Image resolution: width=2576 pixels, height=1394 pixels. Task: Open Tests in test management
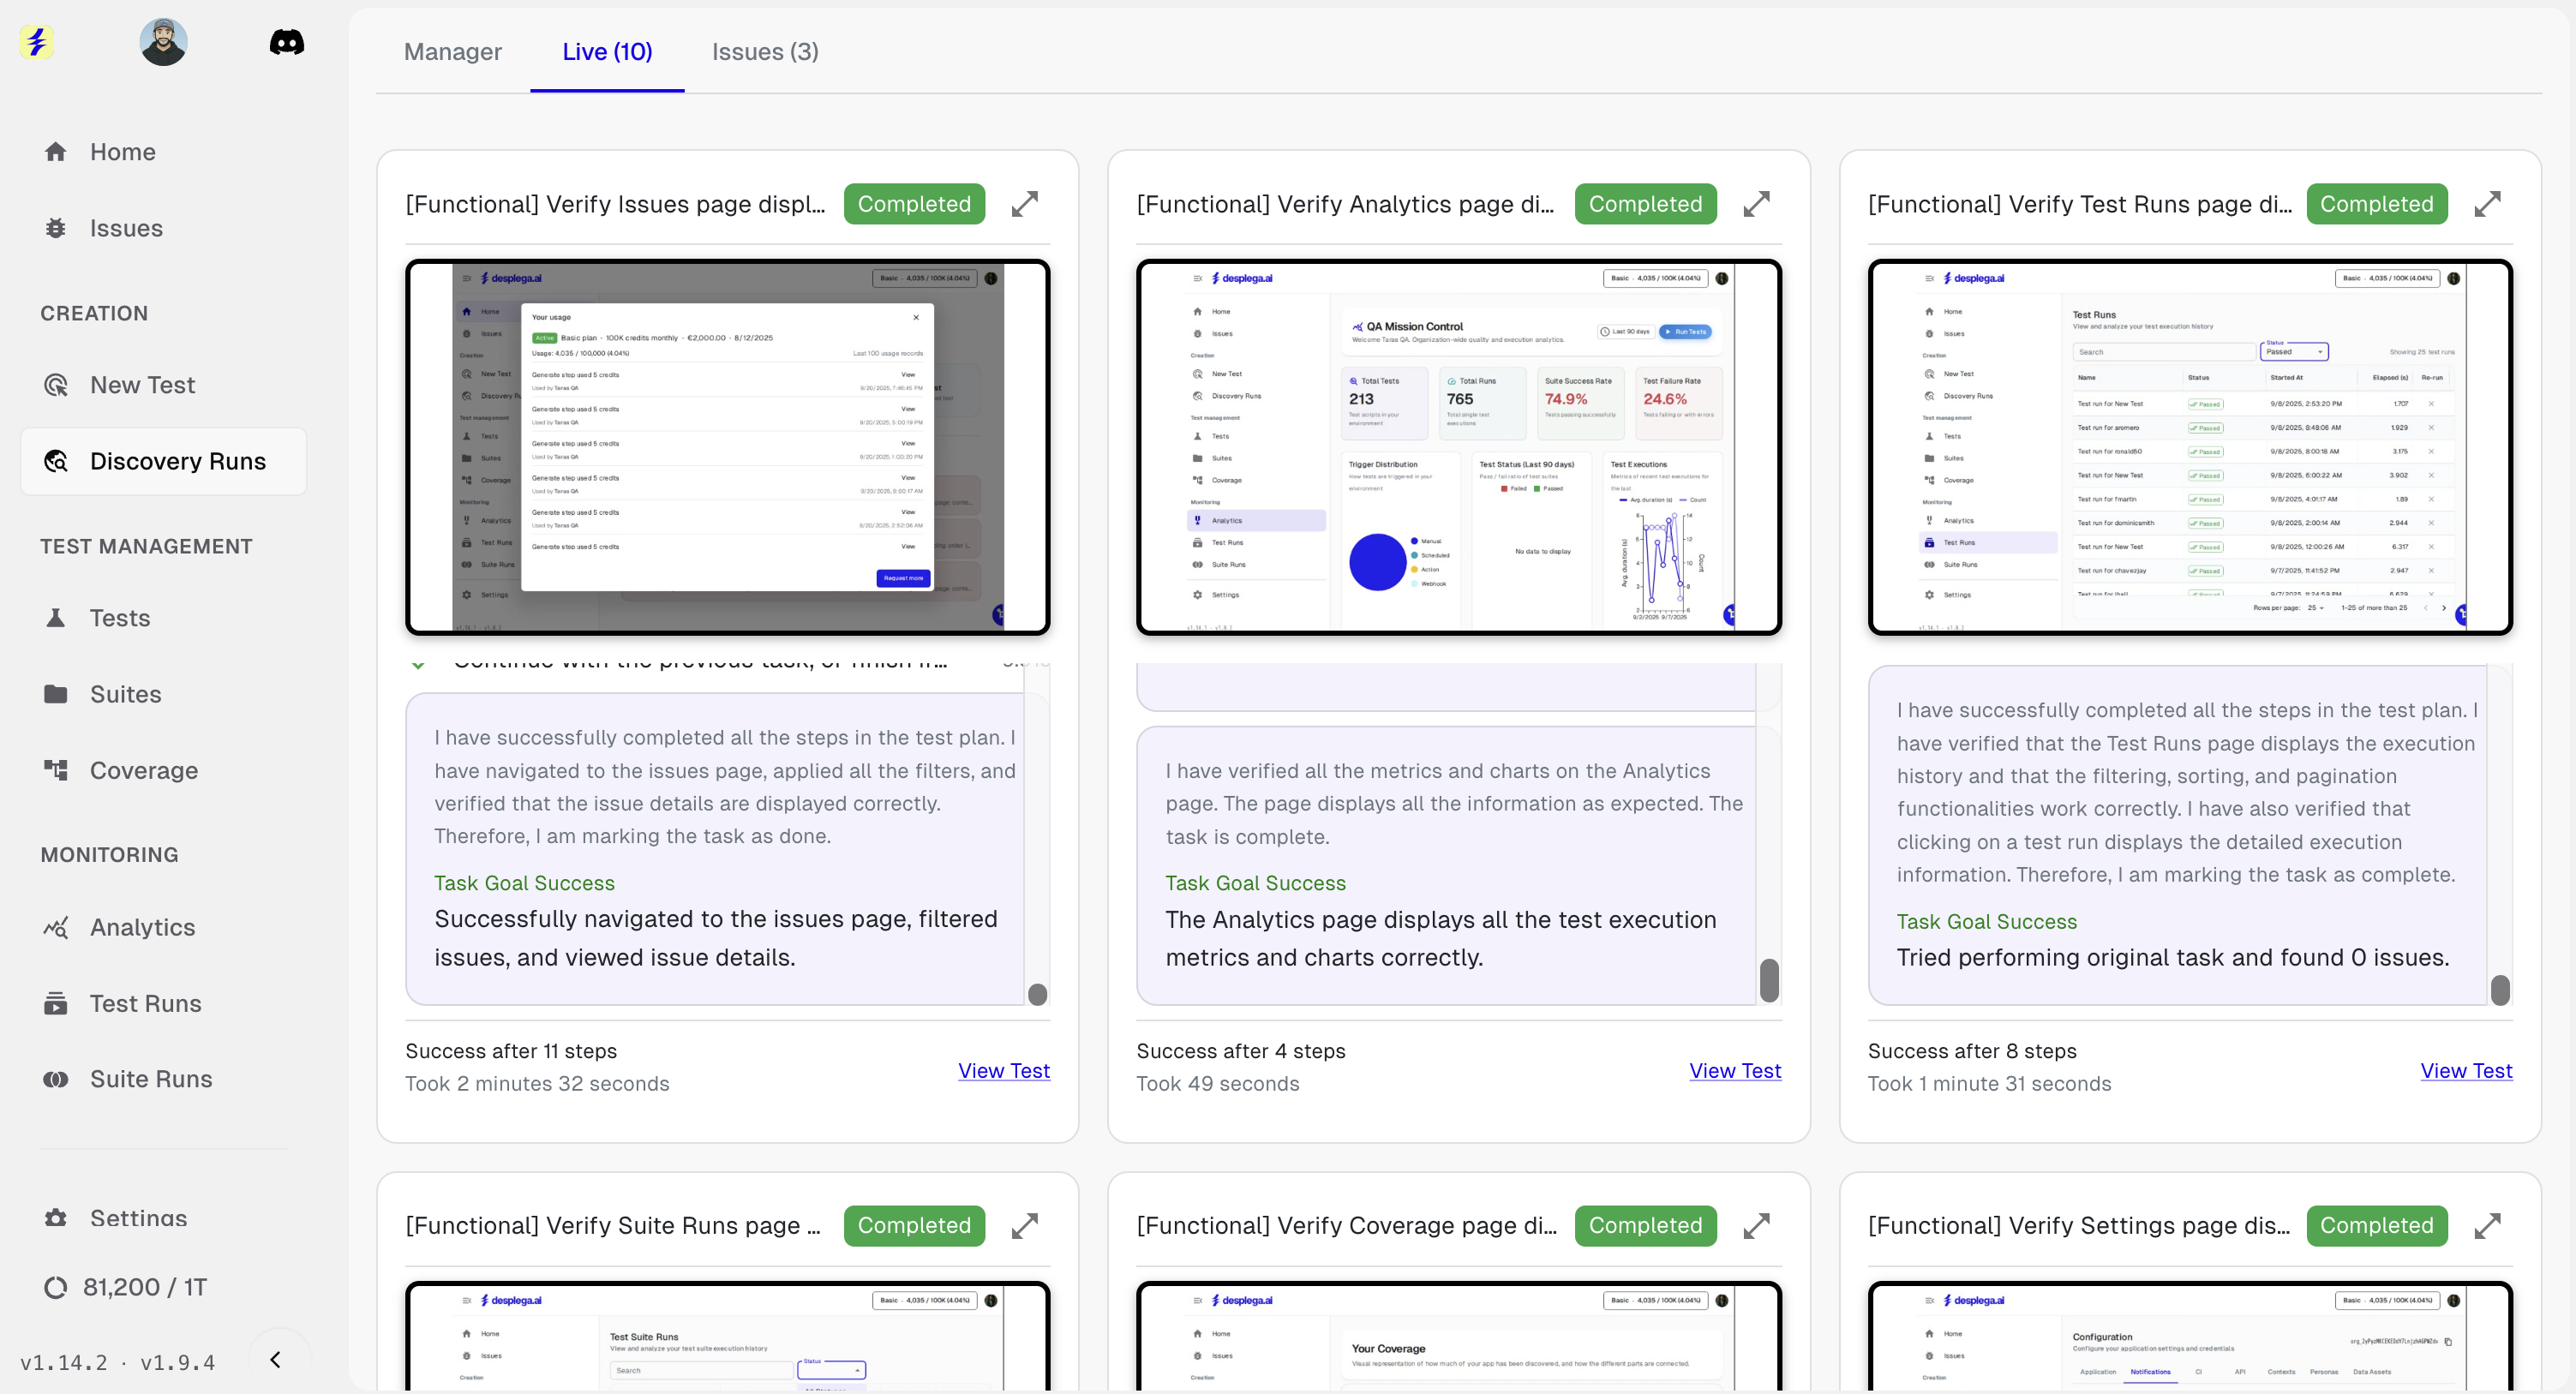coord(119,618)
